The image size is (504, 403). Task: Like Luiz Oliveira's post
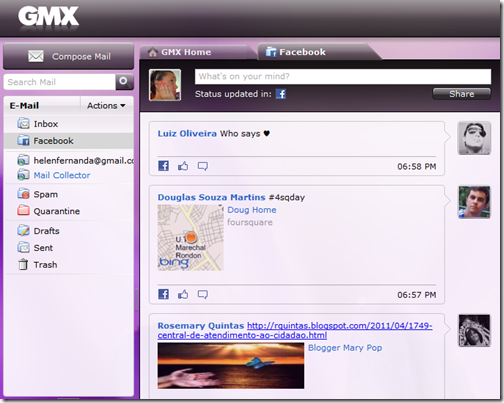point(183,166)
